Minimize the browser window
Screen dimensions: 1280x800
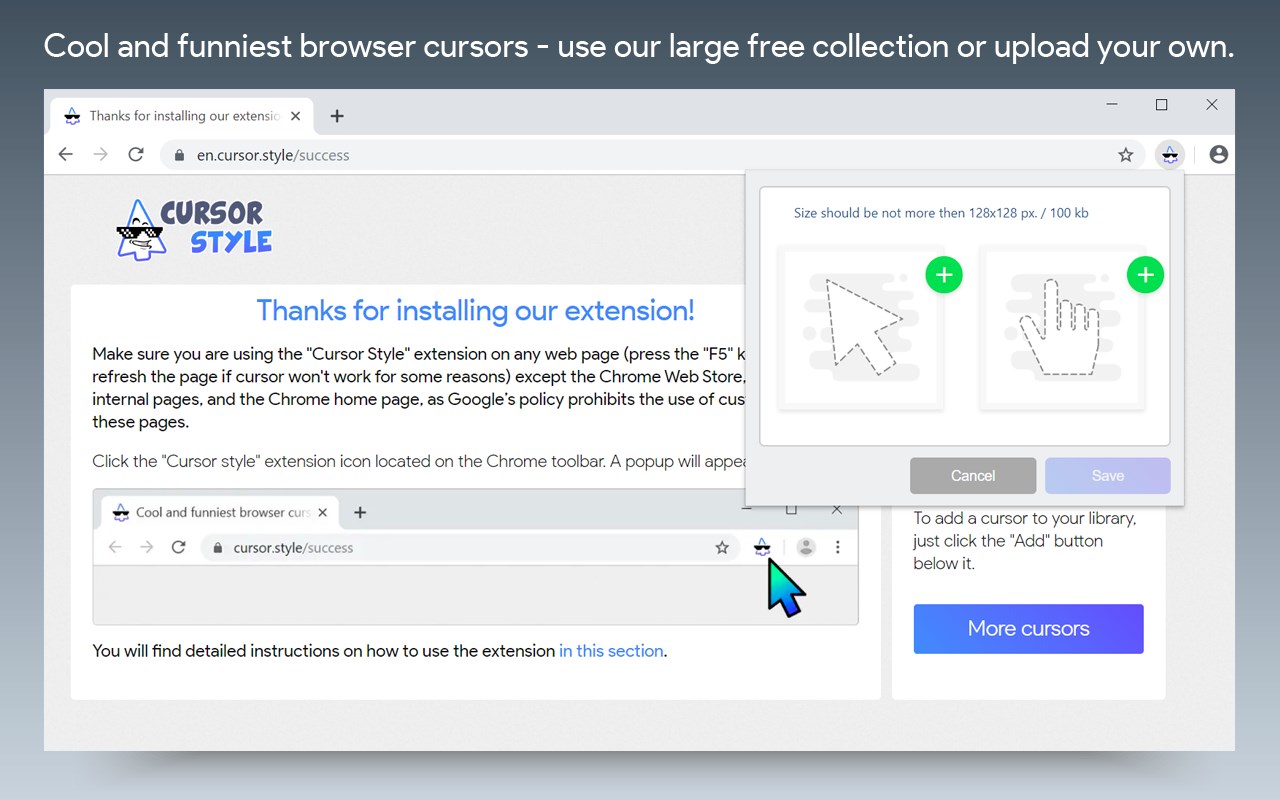click(x=1112, y=104)
